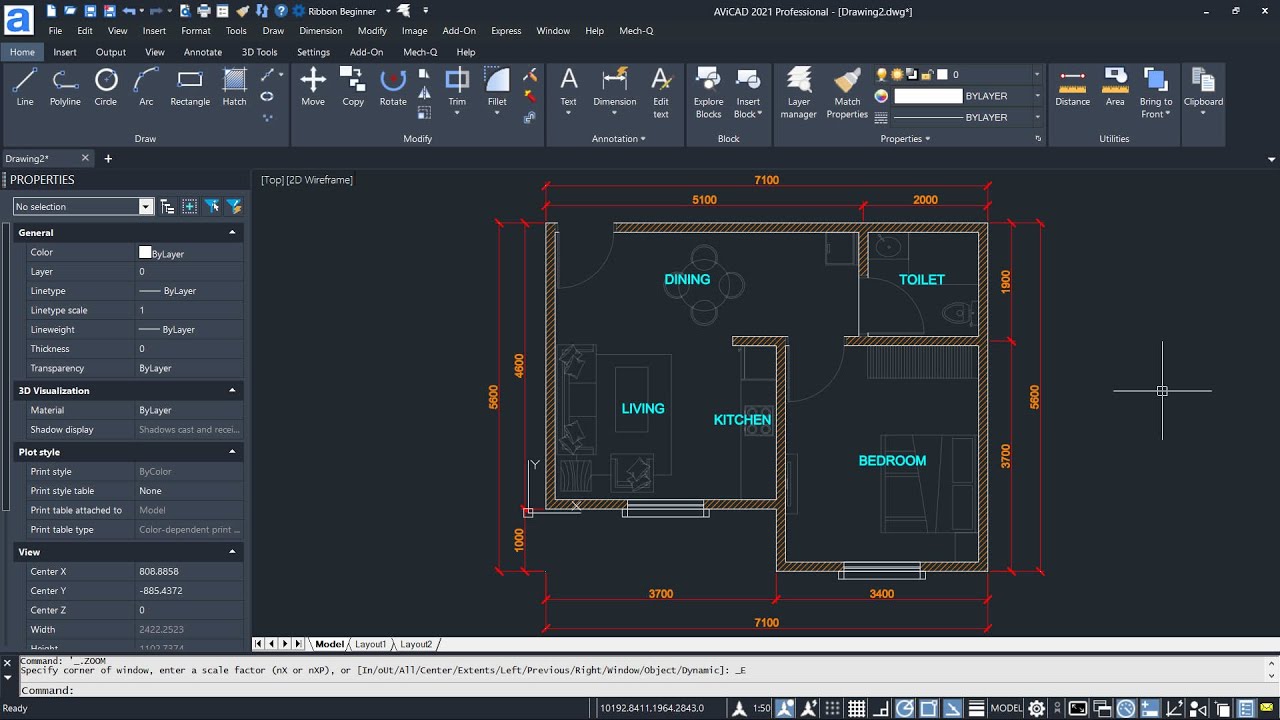Toggle orthogonal mode in status bar
1280x720 pixels.
881,708
